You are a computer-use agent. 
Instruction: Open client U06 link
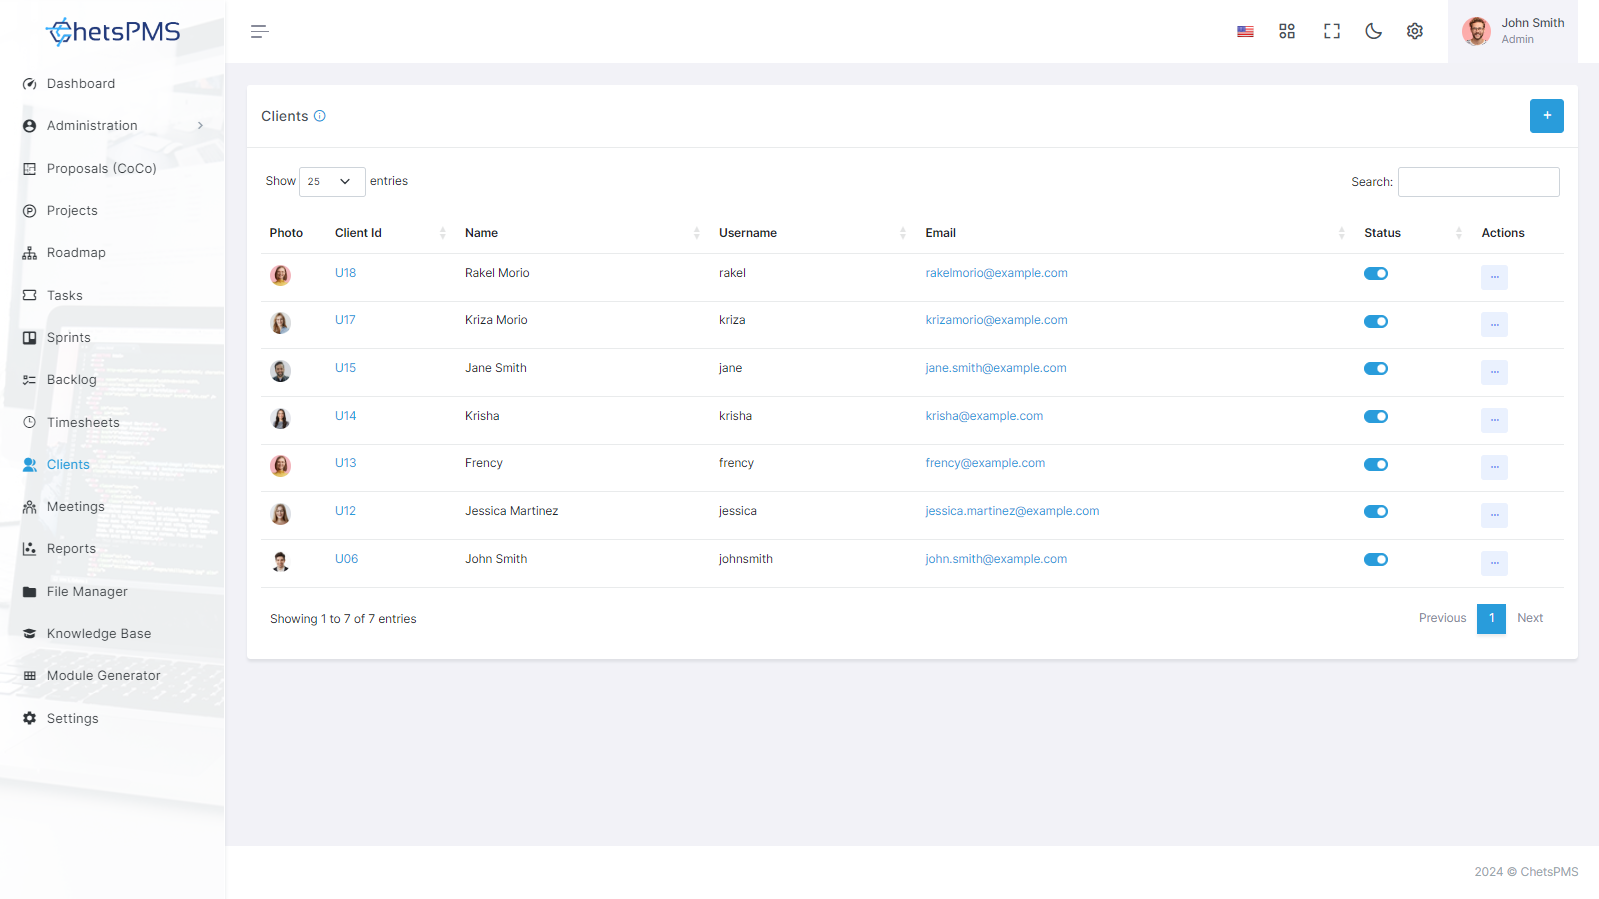(346, 559)
